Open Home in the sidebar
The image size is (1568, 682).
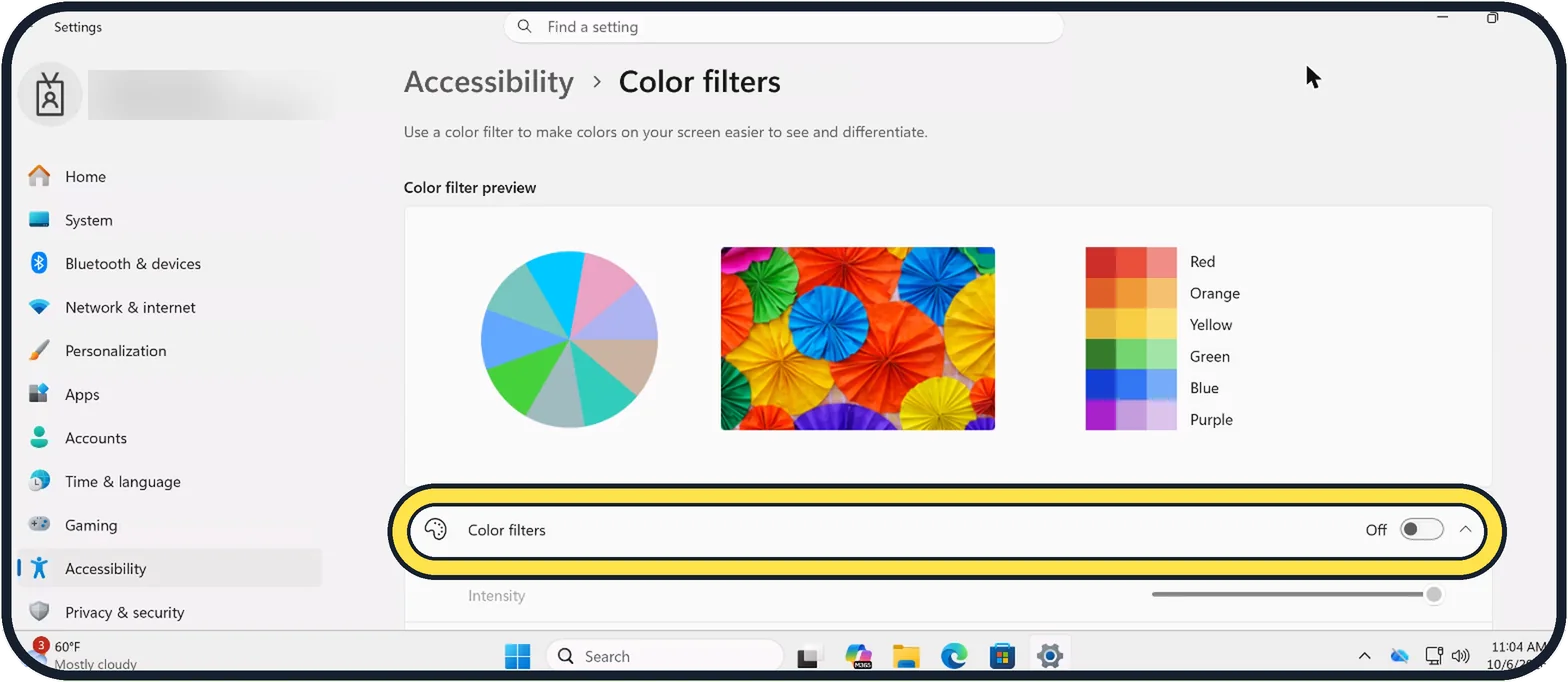(x=170, y=177)
